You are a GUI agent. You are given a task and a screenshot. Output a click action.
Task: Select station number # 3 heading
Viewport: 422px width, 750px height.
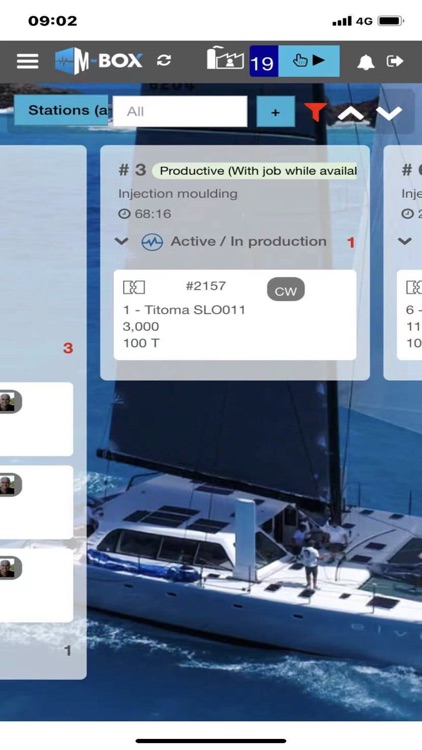pyautogui.click(x=132, y=170)
